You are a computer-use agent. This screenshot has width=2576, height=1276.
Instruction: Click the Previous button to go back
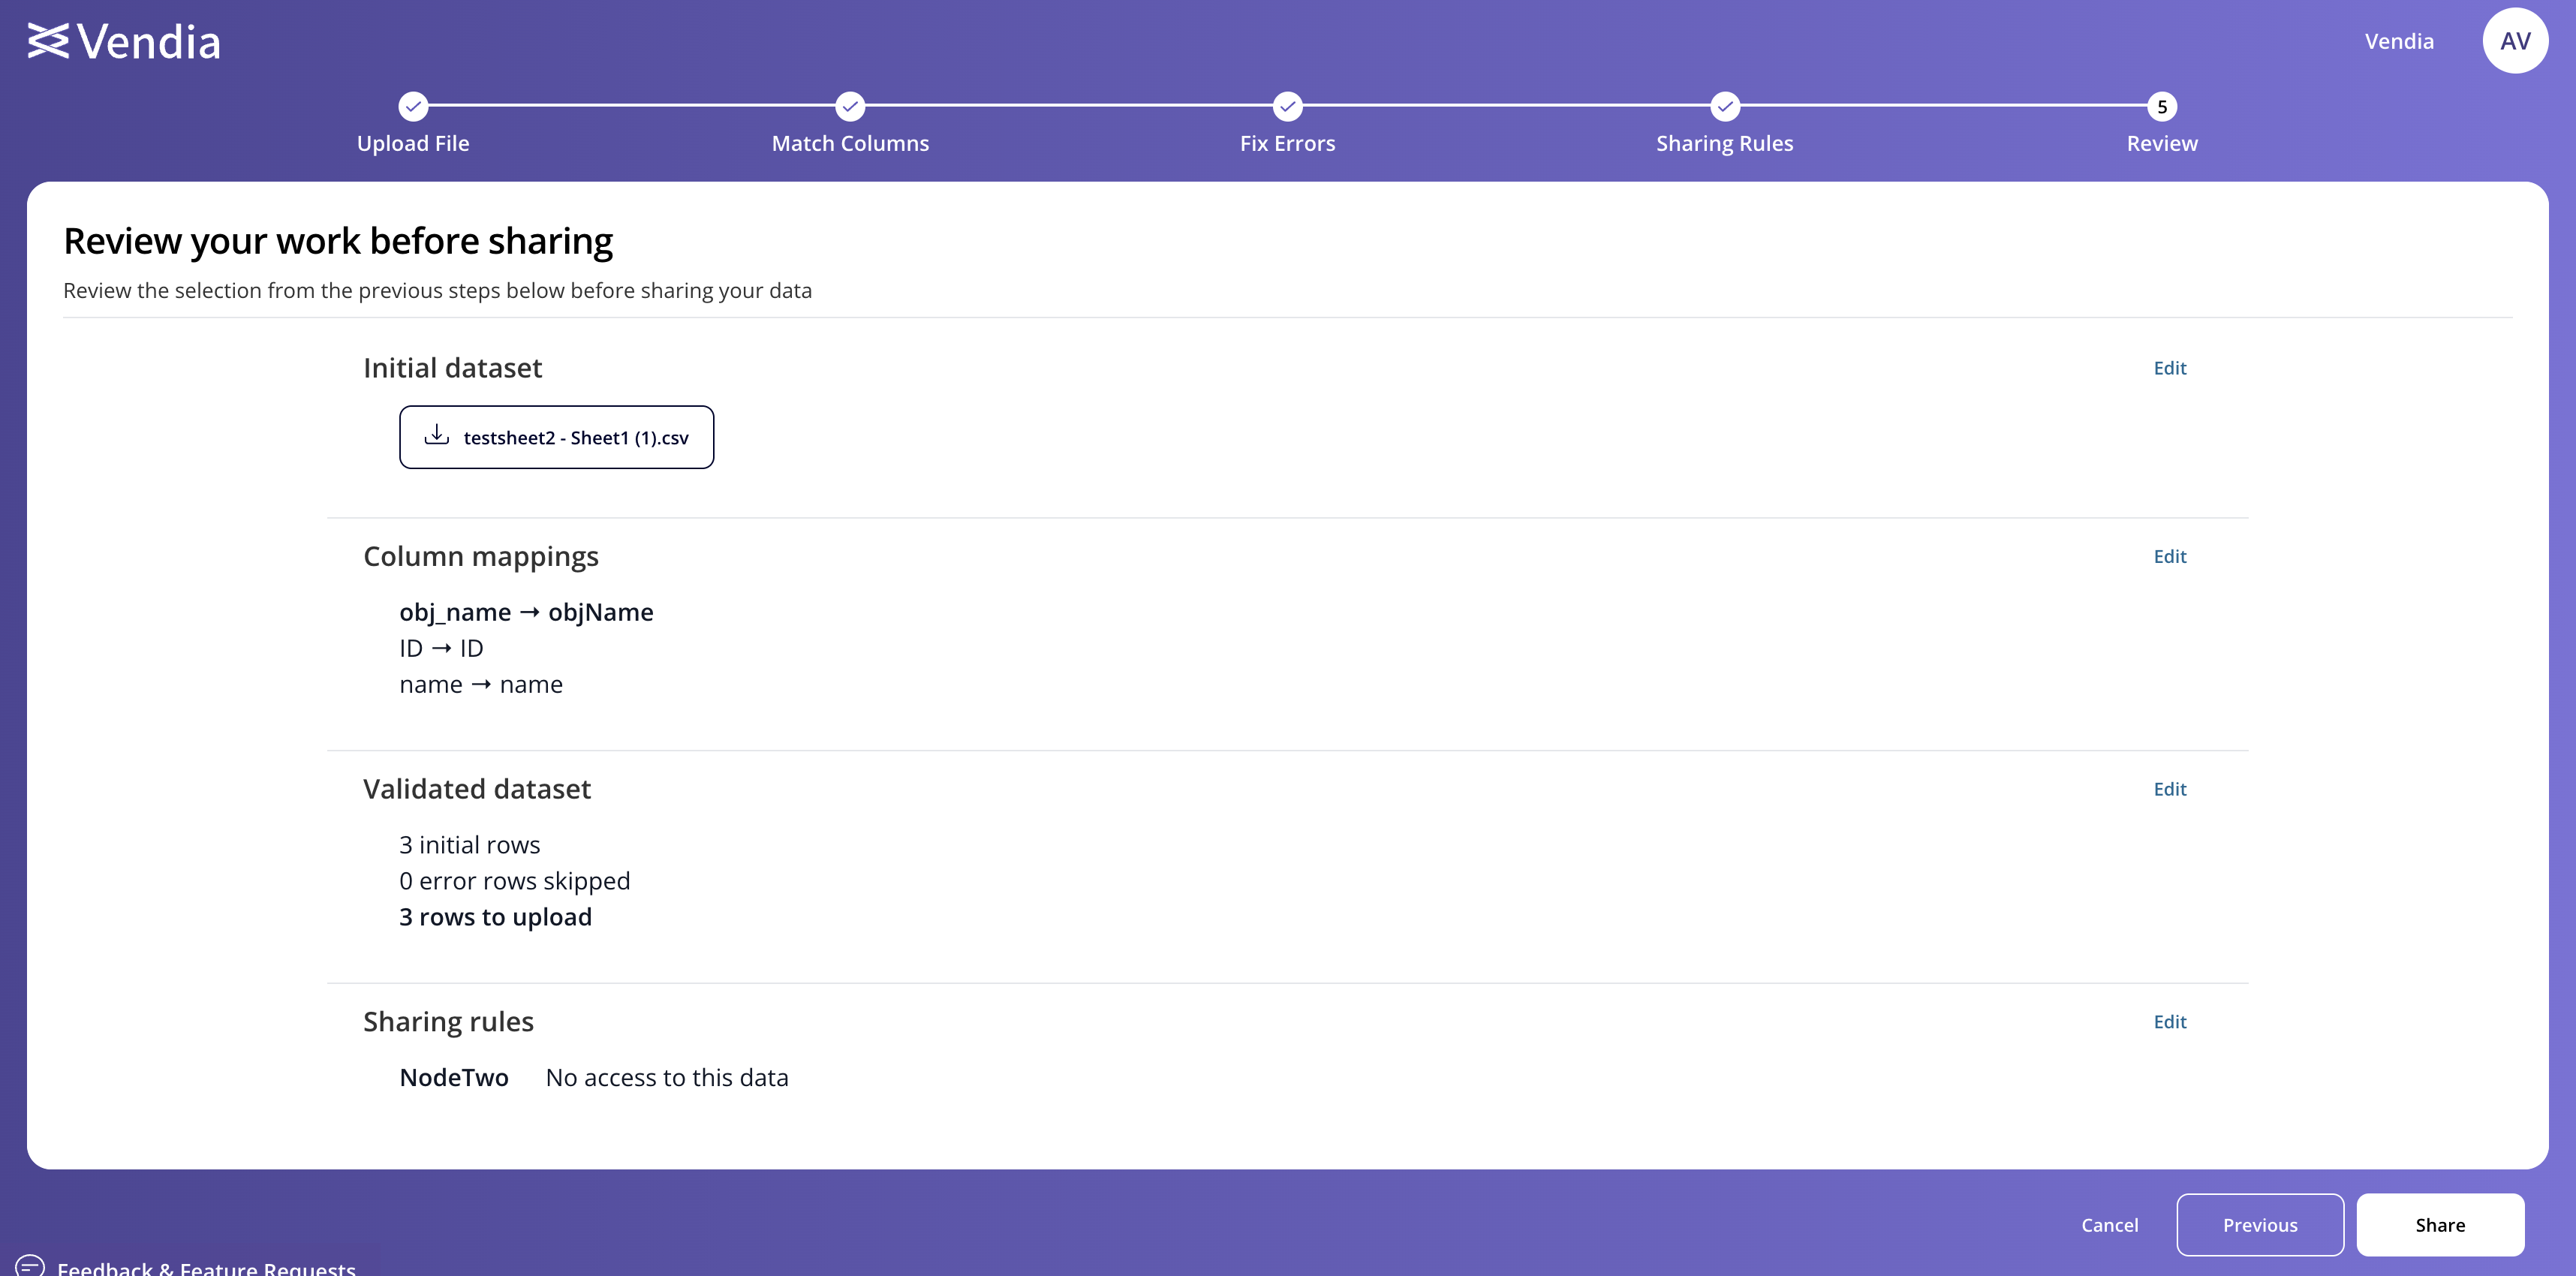2259,1223
